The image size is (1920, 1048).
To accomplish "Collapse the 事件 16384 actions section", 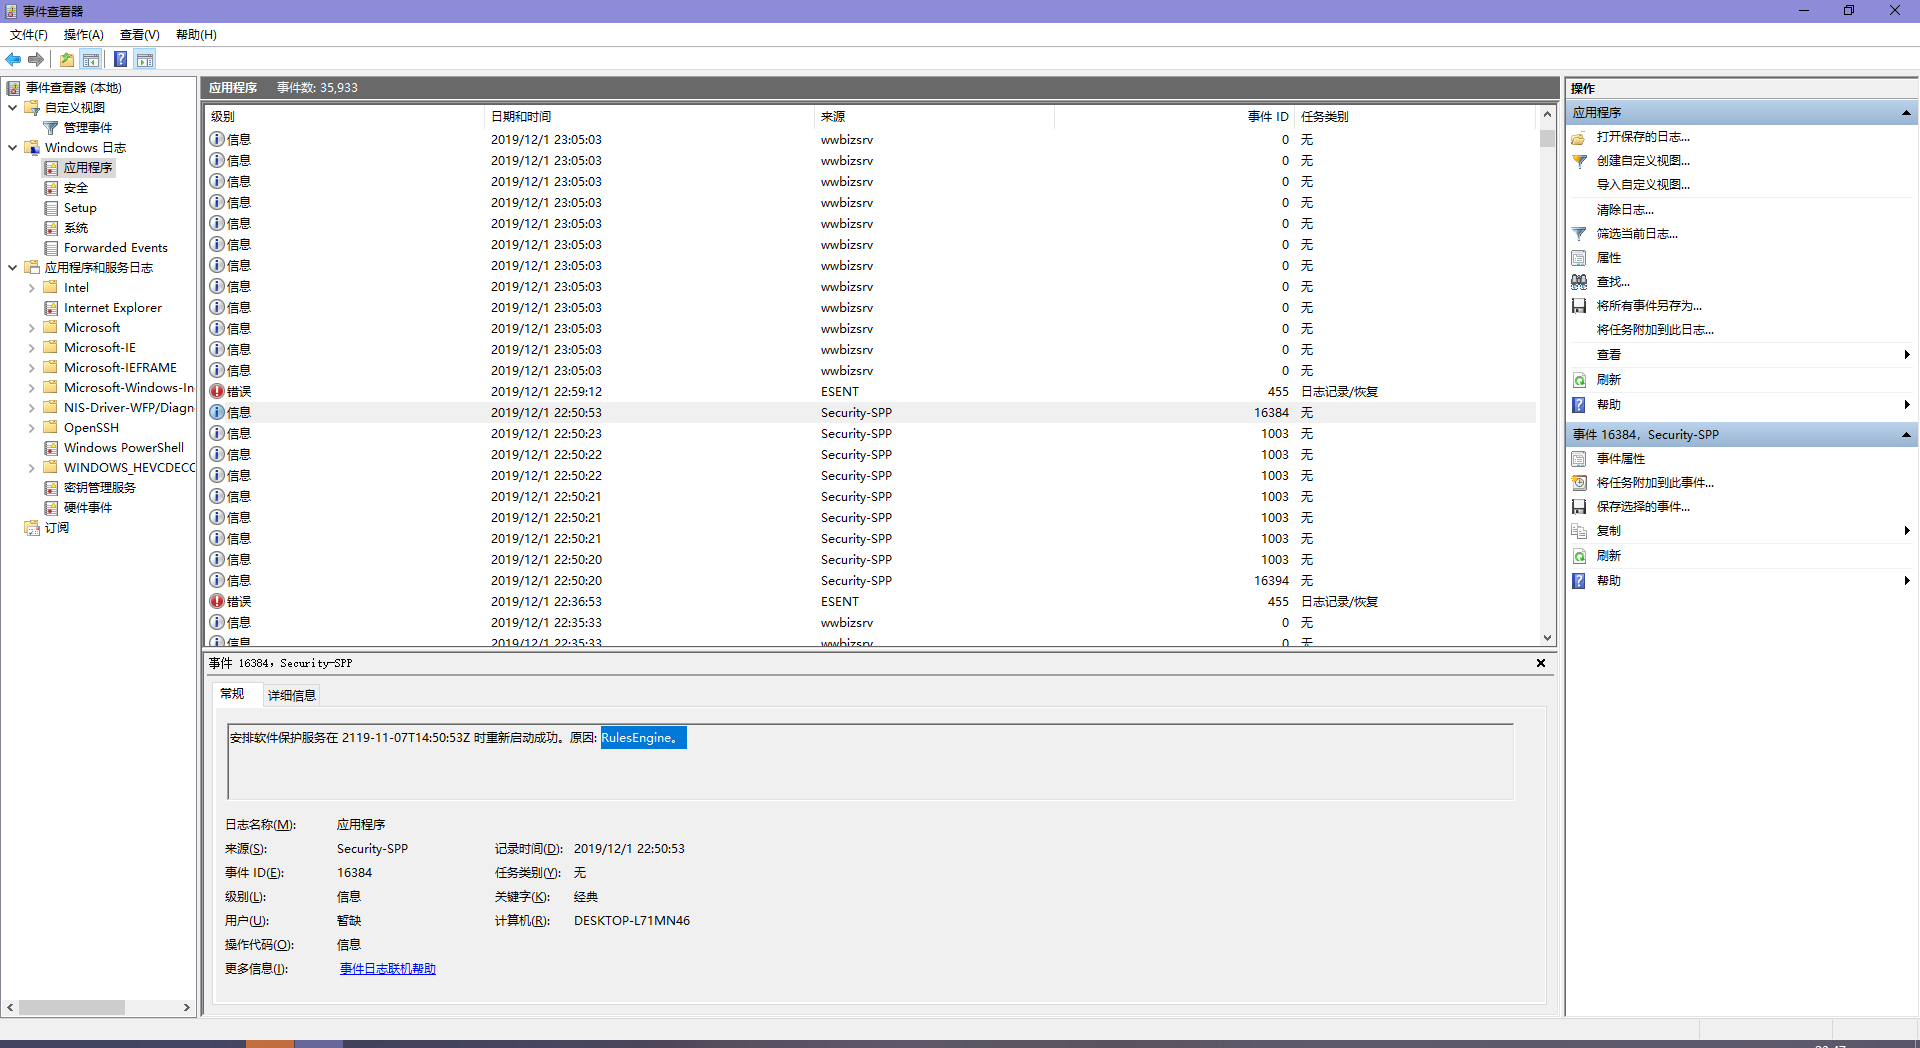I will coord(1906,435).
